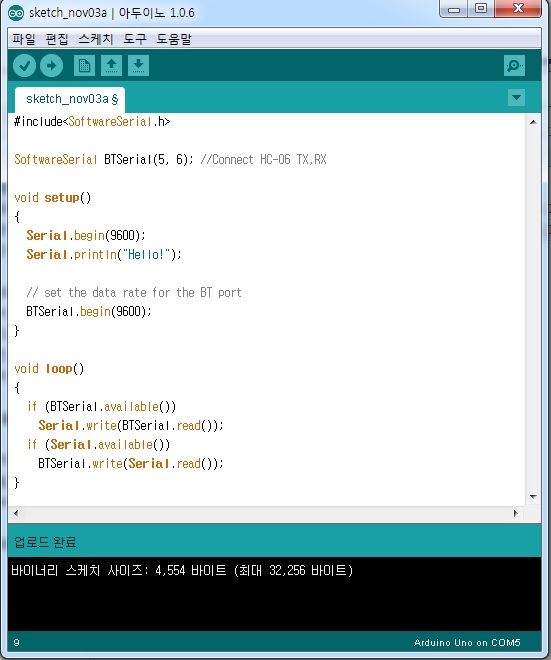Open the 편집 menu
The height and width of the screenshot is (660, 551).
tap(56, 39)
